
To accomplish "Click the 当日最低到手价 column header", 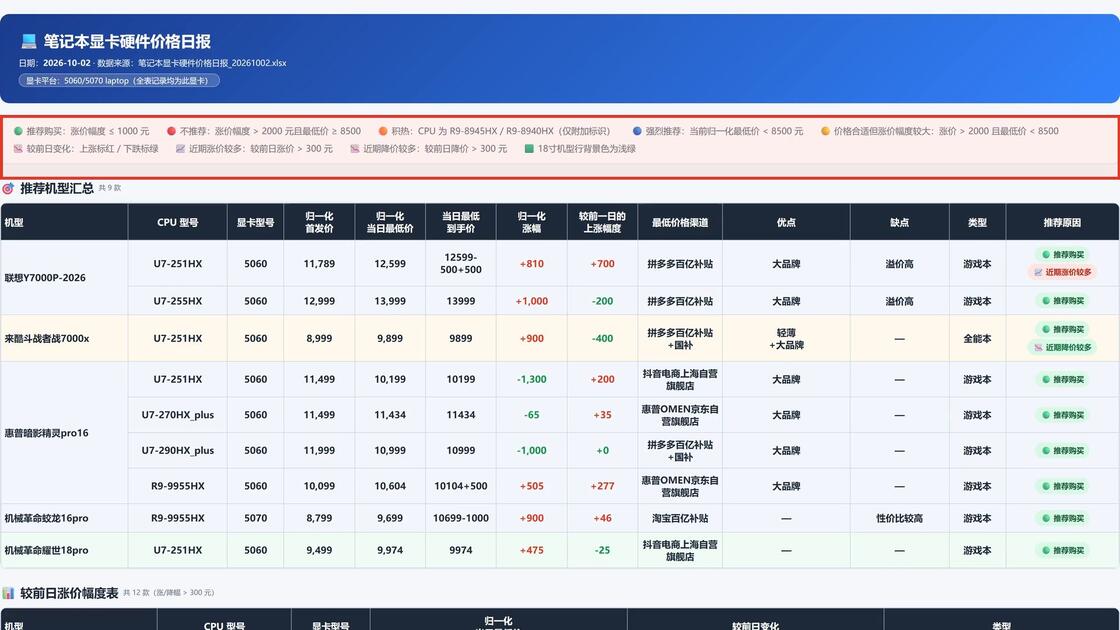I will (x=461, y=222).
